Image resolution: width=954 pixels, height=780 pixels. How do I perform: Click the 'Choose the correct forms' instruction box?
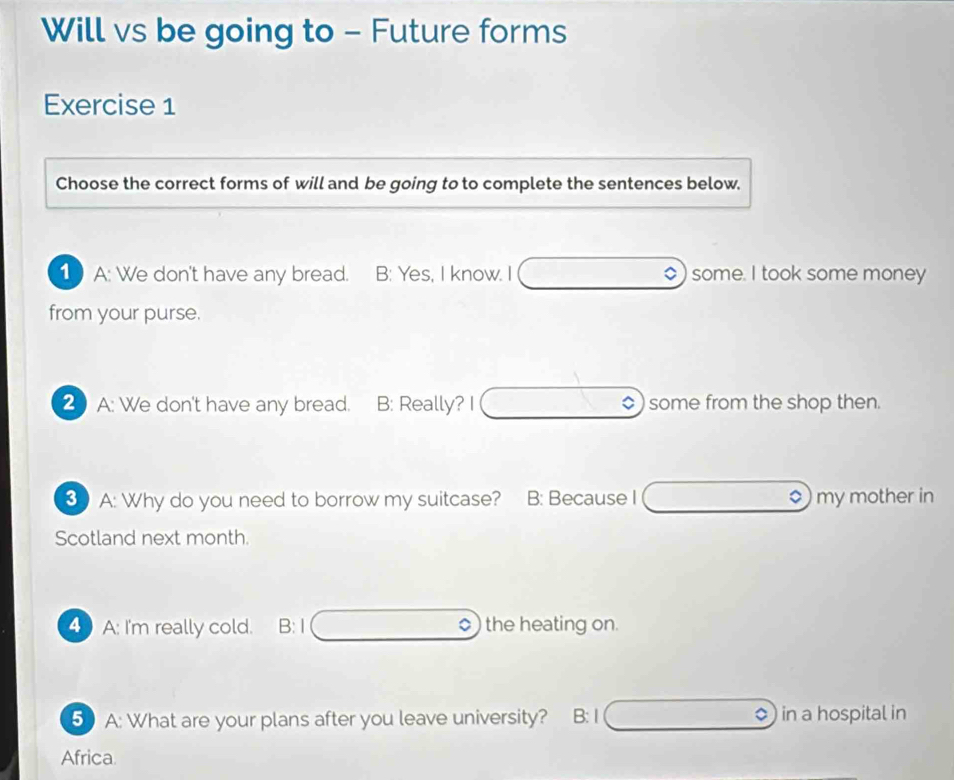pyautogui.click(x=398, y=183)
